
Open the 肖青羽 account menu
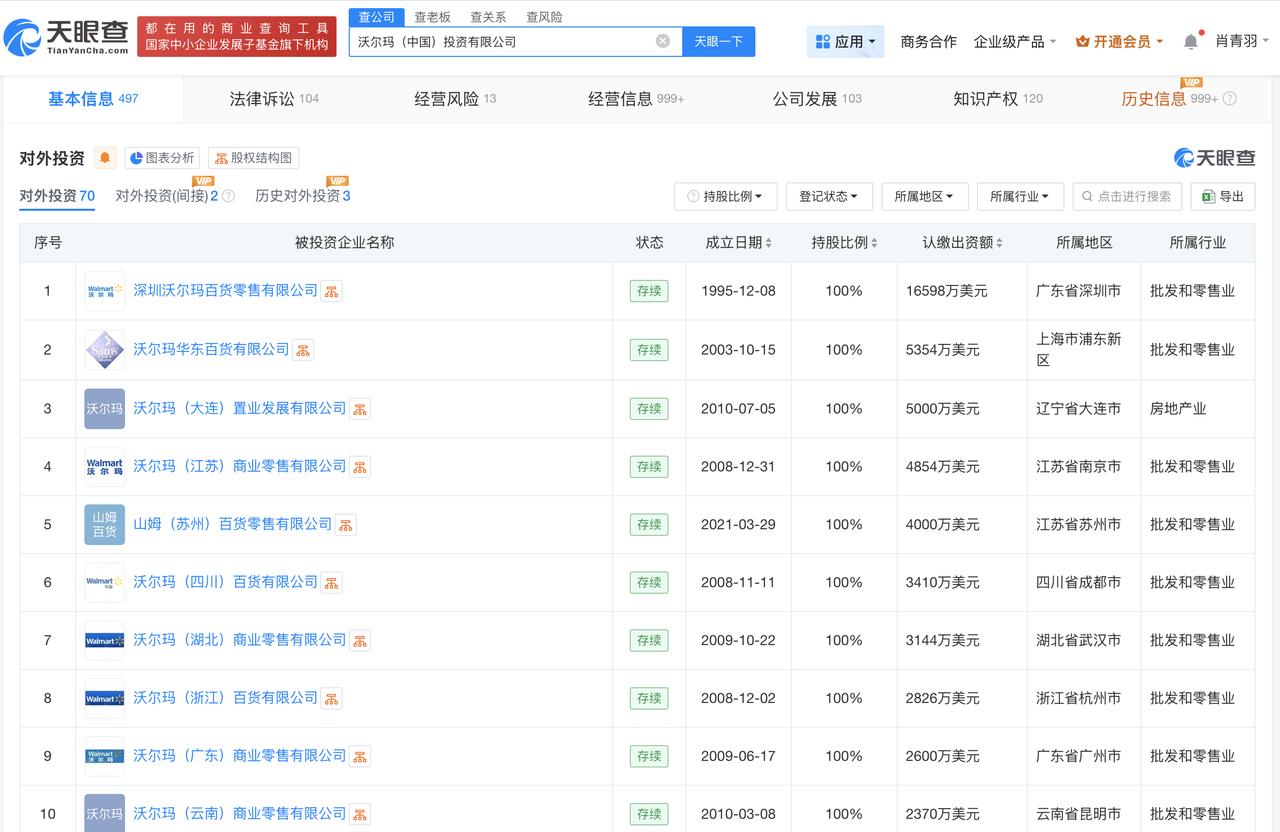pyautogui.click(x=1242, y=41)
